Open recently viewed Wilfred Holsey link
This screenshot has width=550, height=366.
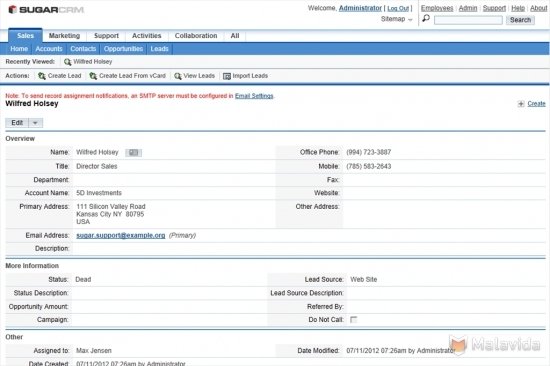pos(93,62)
